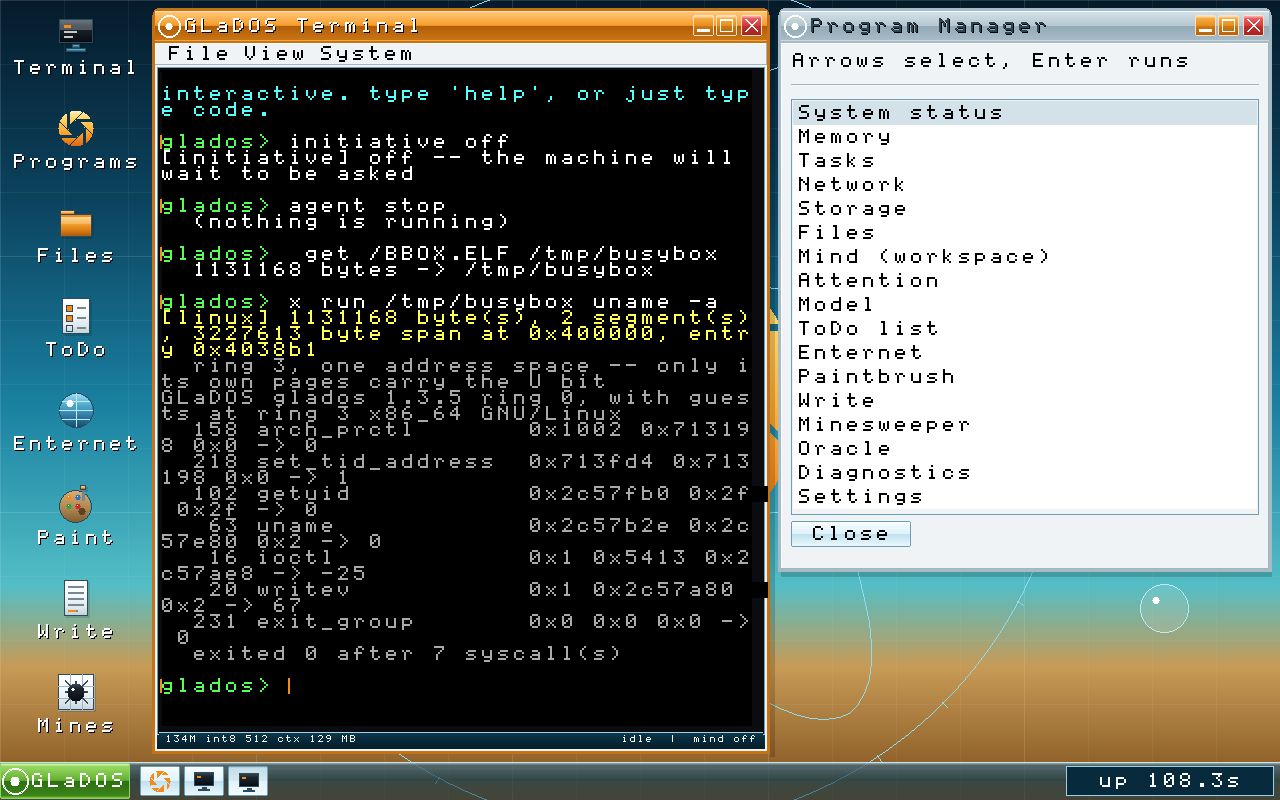
Task: Open the Paint palette desktop icon
Action: (75, 518)
